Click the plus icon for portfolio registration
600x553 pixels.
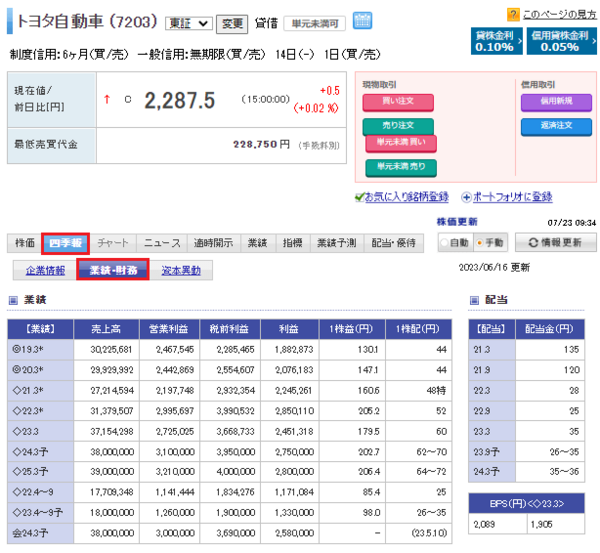(x=466, y=197)
